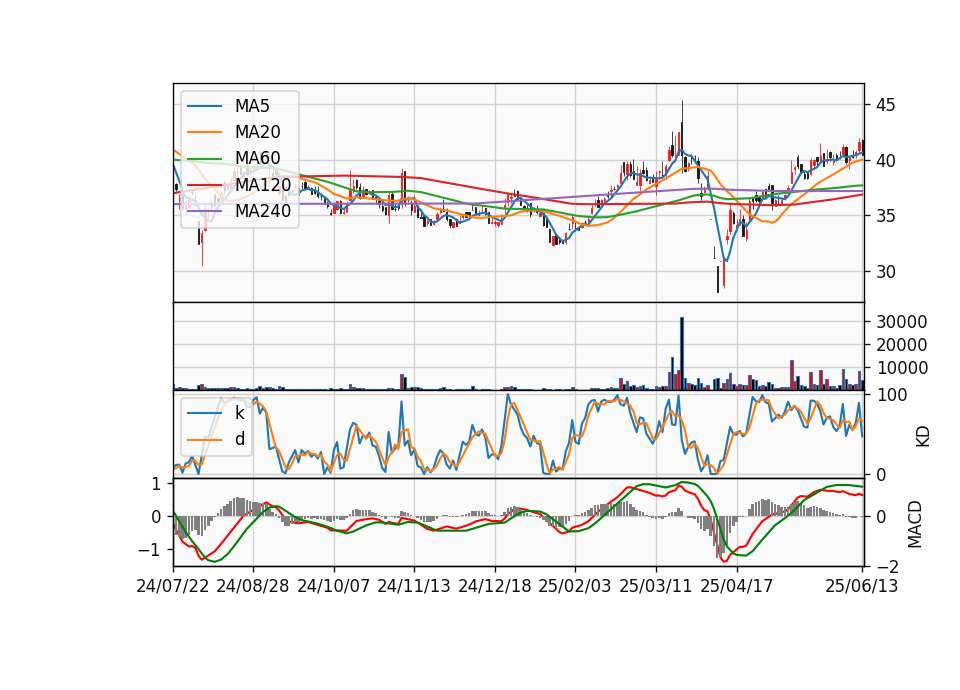Image resolution: width=960 pixels, height=690 pixels.
Task: Click the KD axis value 100
Action: tap(892, 395)
